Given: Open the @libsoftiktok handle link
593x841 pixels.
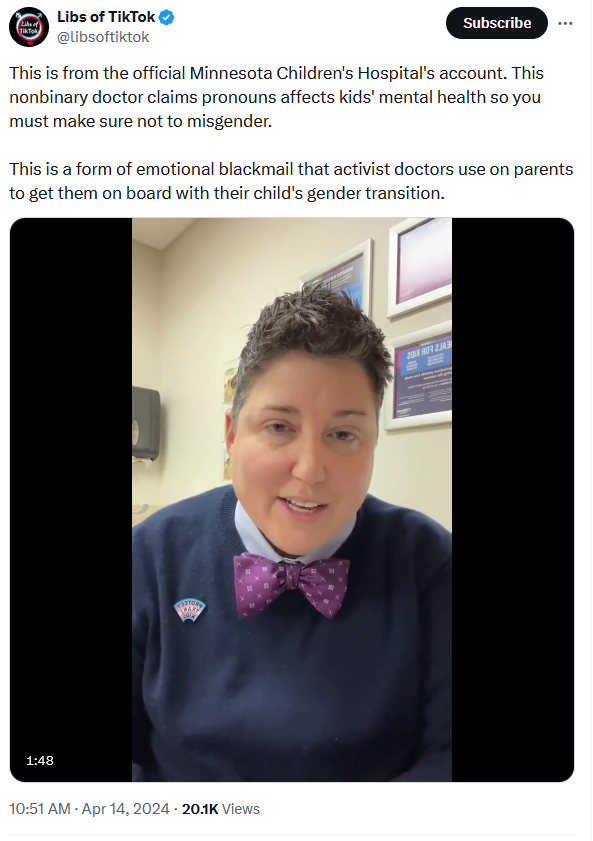Looking at the screenshot, I should point(103,37).
